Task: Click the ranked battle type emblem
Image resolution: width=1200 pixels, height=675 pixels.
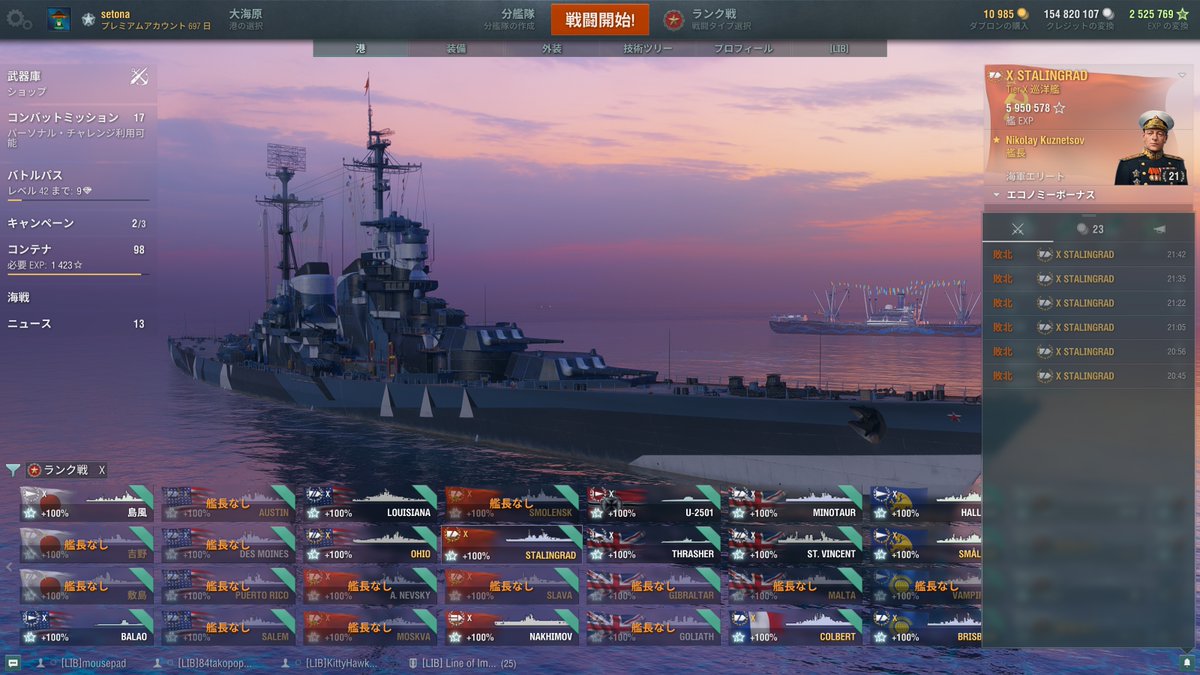Action: 674,19
